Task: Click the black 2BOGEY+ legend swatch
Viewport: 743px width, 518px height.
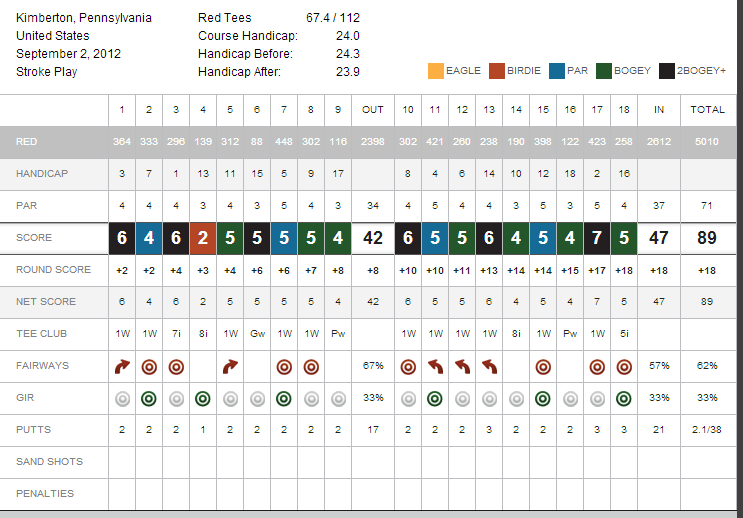Action: click(666, 71)
